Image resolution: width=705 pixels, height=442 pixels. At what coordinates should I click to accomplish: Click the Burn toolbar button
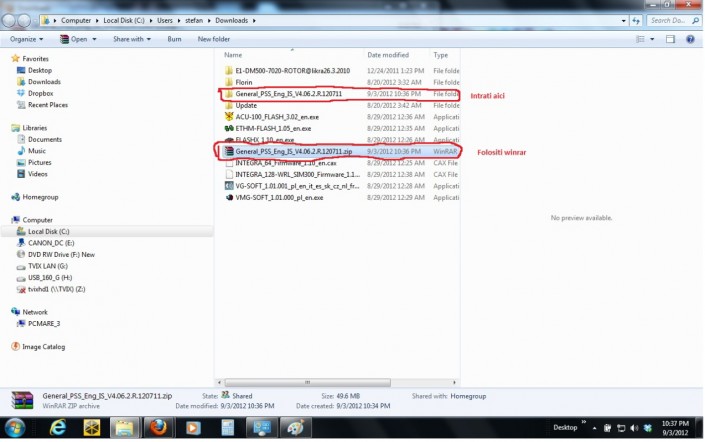[x=174, y=39]
